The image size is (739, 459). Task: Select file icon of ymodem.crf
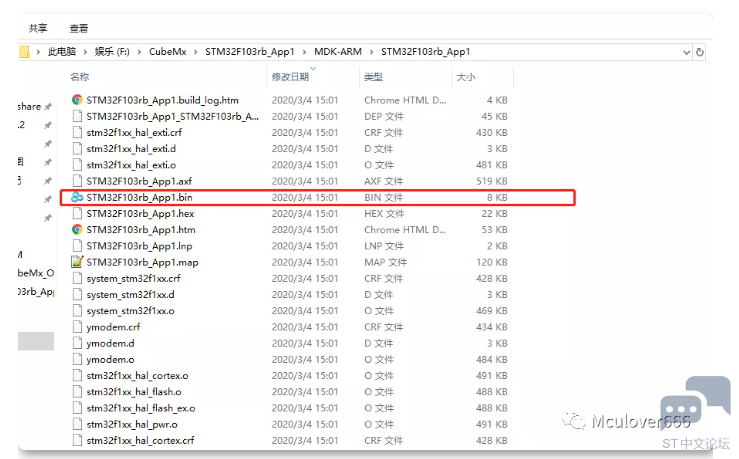coord(77,327)
